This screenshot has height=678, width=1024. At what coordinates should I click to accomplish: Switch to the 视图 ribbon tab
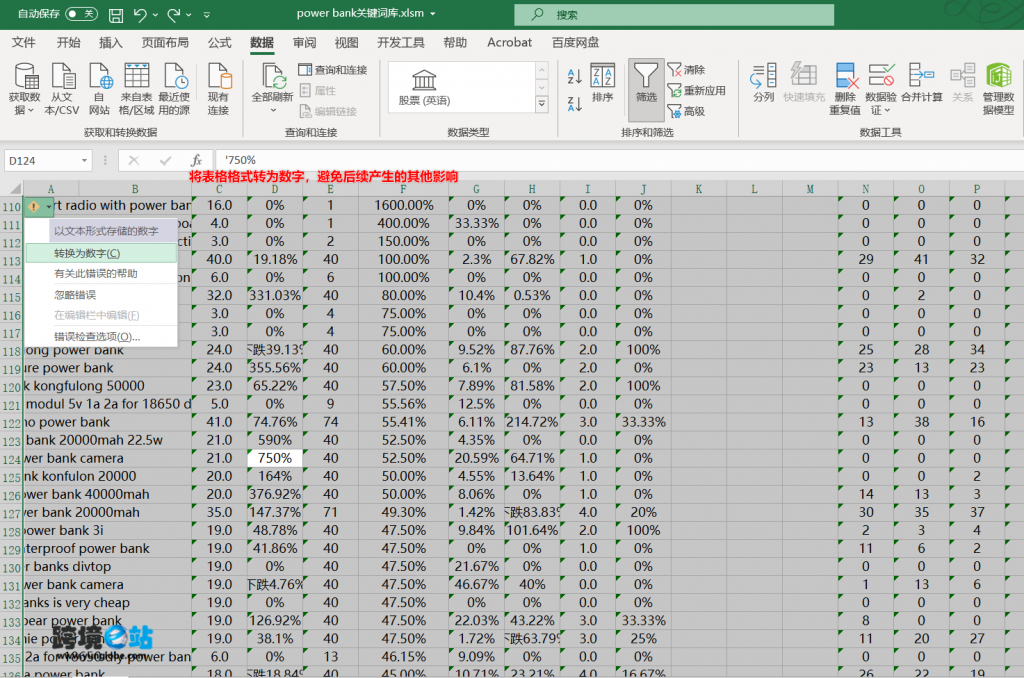point(347,42)
